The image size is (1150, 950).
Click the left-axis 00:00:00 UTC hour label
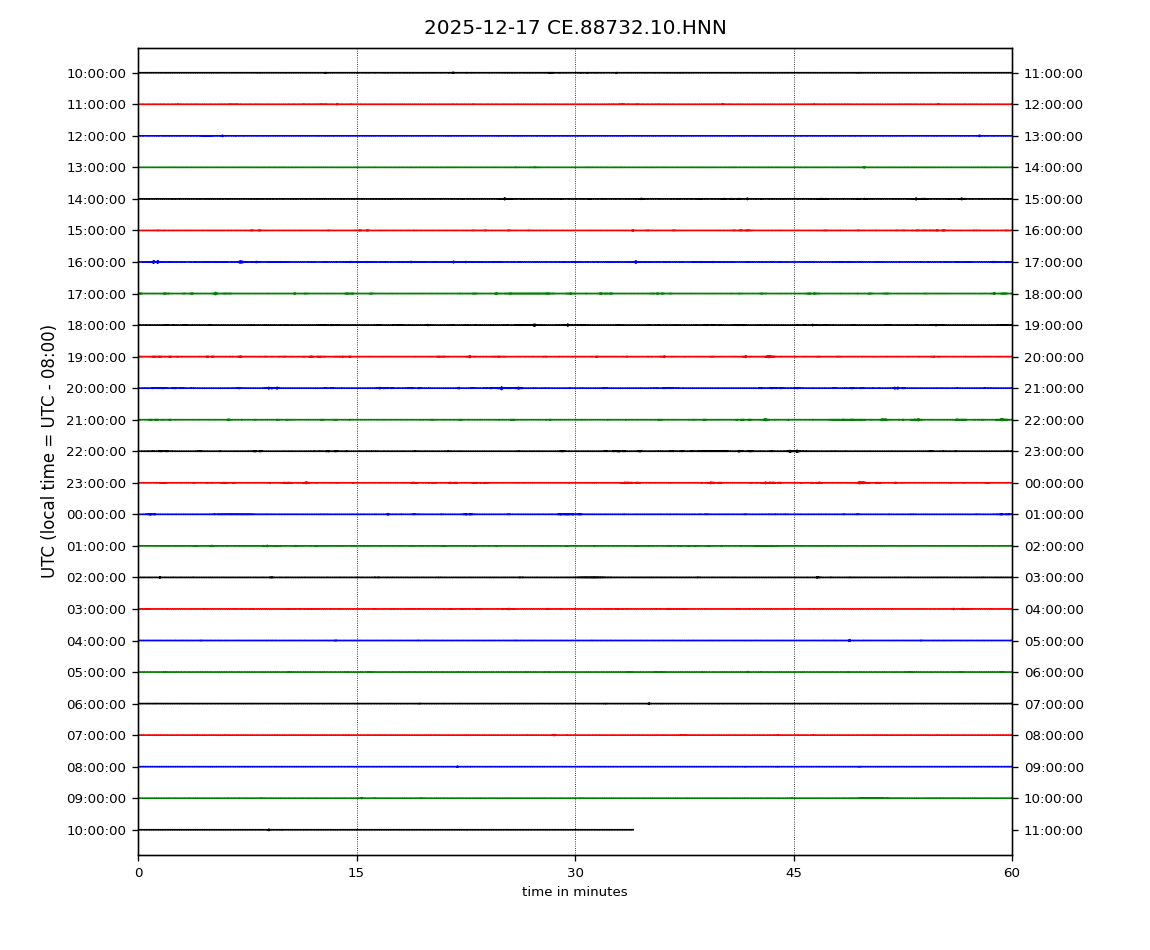[97, 515]
